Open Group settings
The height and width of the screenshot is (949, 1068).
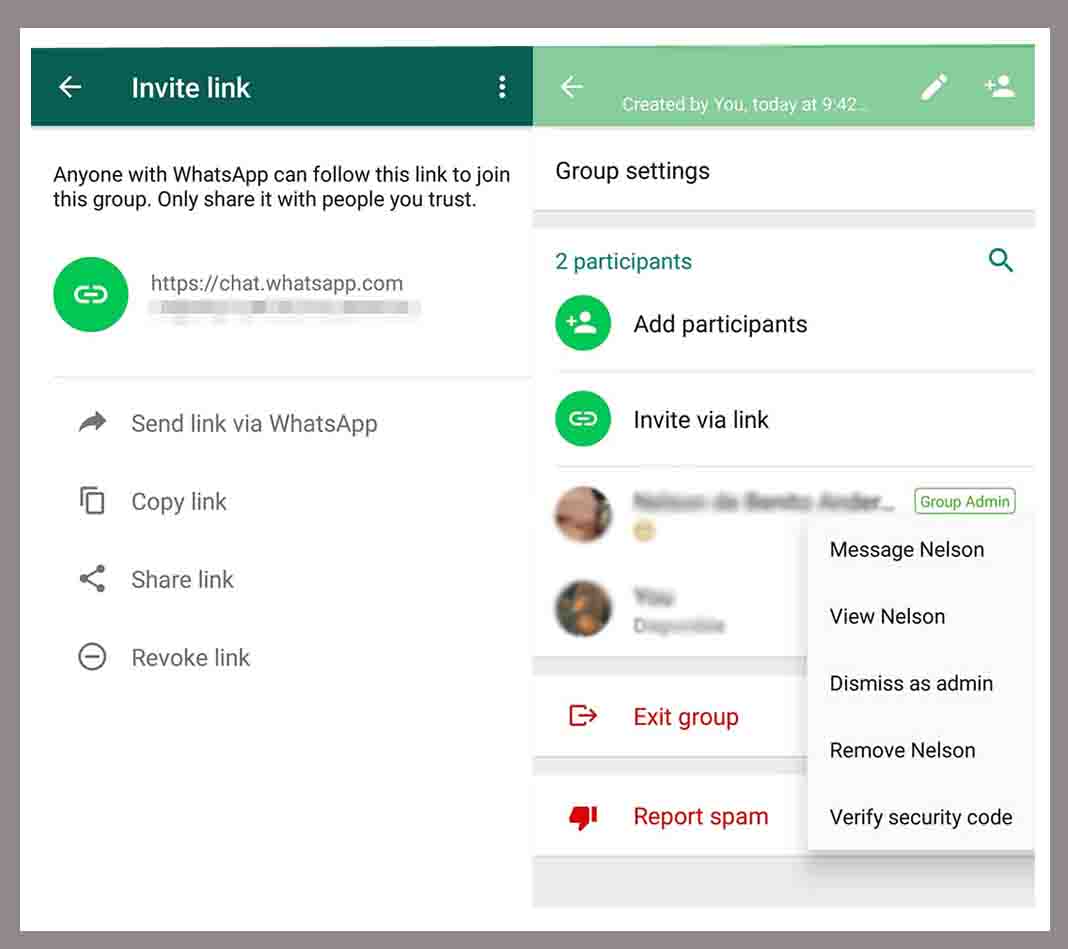click(632, 170)
